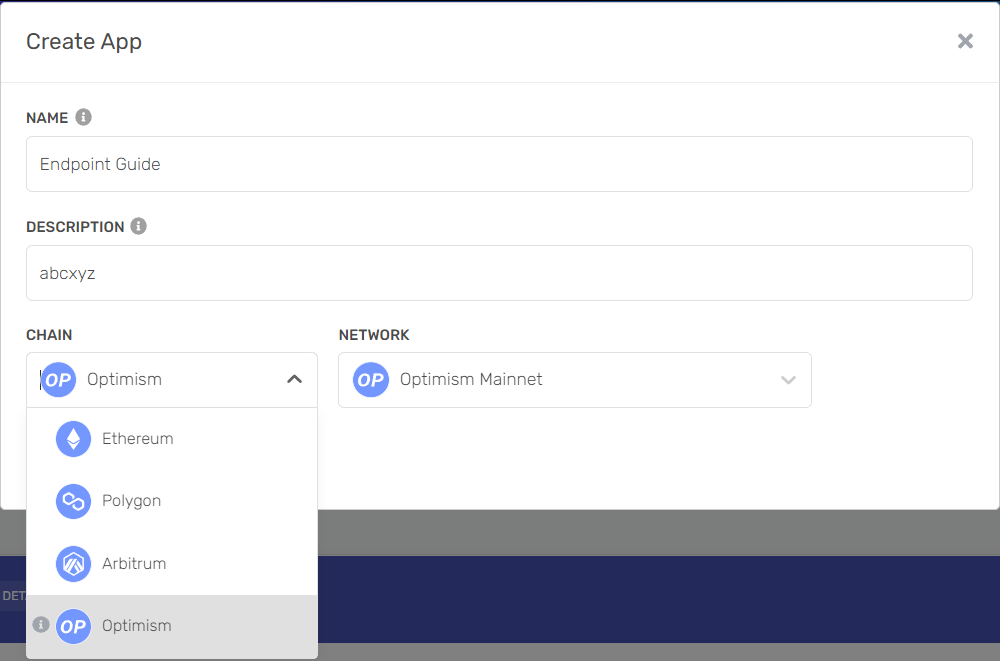Click the Ethereum diamond logo in list

point(73,439)
